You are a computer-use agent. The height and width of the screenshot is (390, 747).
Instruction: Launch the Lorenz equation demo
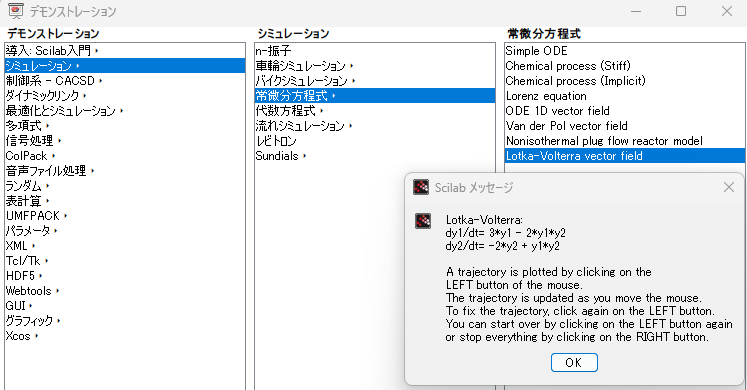[x=625, y=96]
